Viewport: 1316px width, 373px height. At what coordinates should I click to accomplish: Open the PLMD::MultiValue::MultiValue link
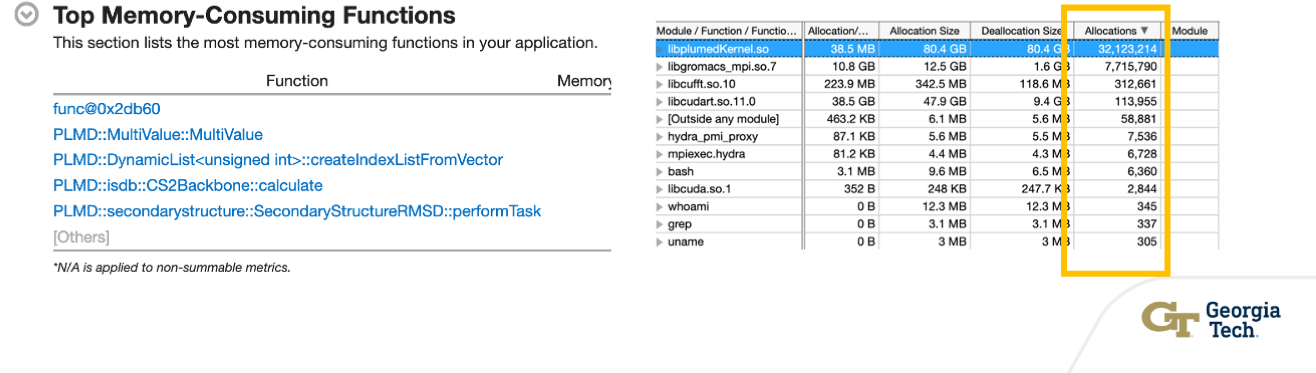tap(158, 134)
